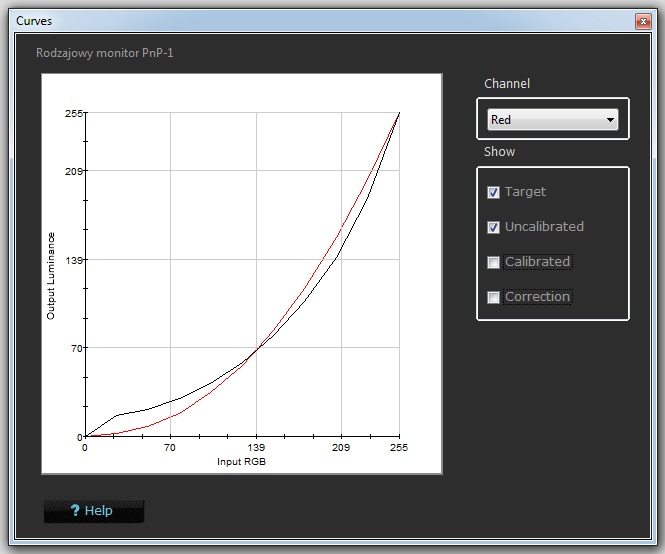Screen dimensions: 665x554
Task: Click the 'Rodzajowy monitor PnP-1' label
Action: coord(104,53)
